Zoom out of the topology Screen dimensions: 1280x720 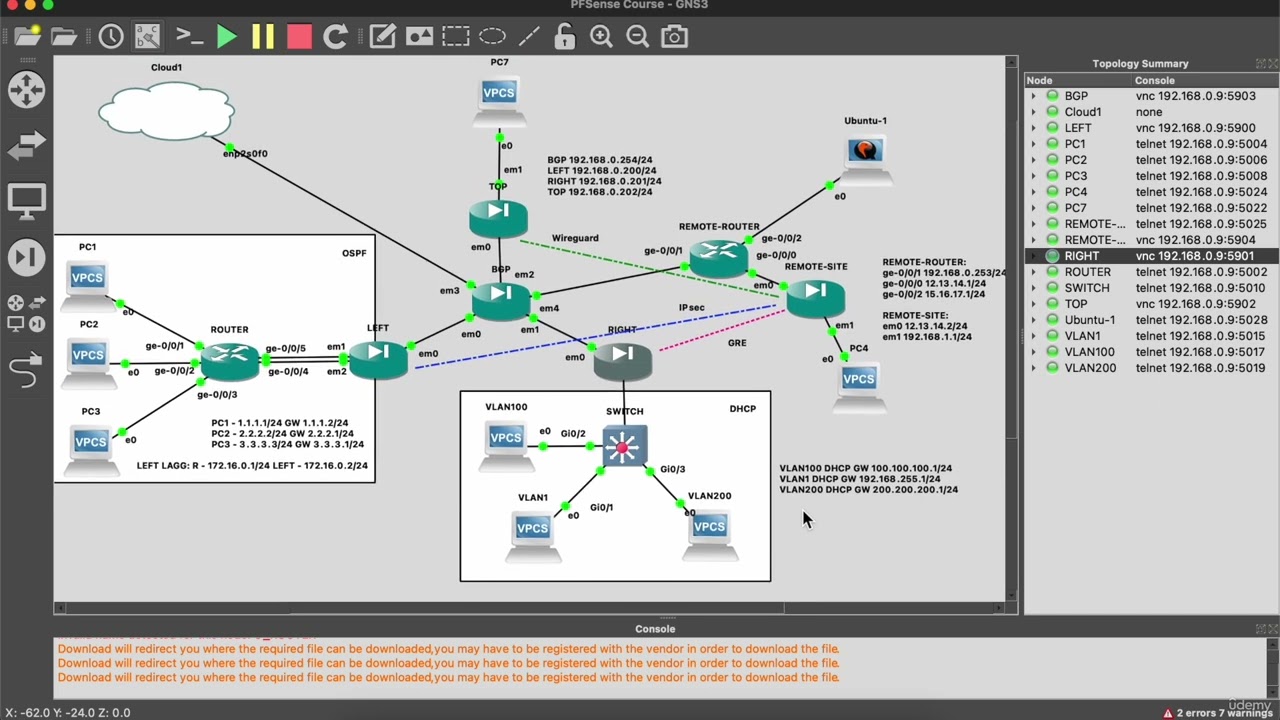tap(637, 37)
